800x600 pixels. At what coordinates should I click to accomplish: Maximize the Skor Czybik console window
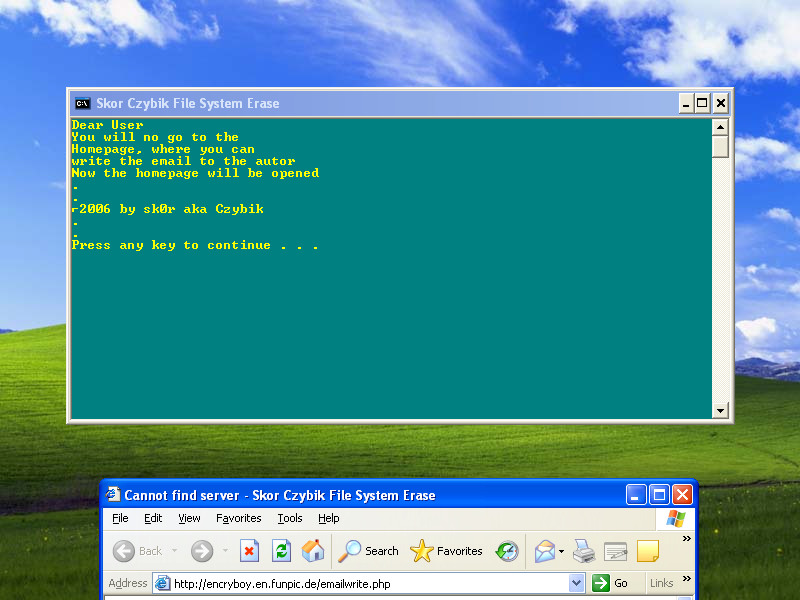click(702, 104)
